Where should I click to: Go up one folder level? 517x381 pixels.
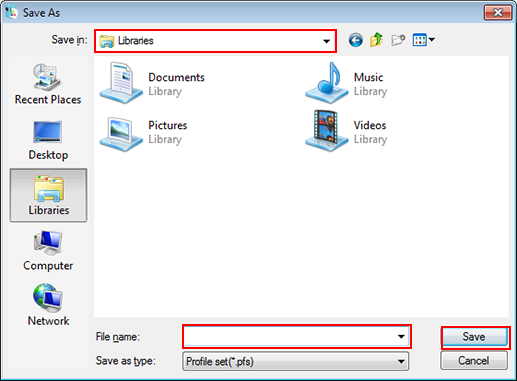pos(377,40)
